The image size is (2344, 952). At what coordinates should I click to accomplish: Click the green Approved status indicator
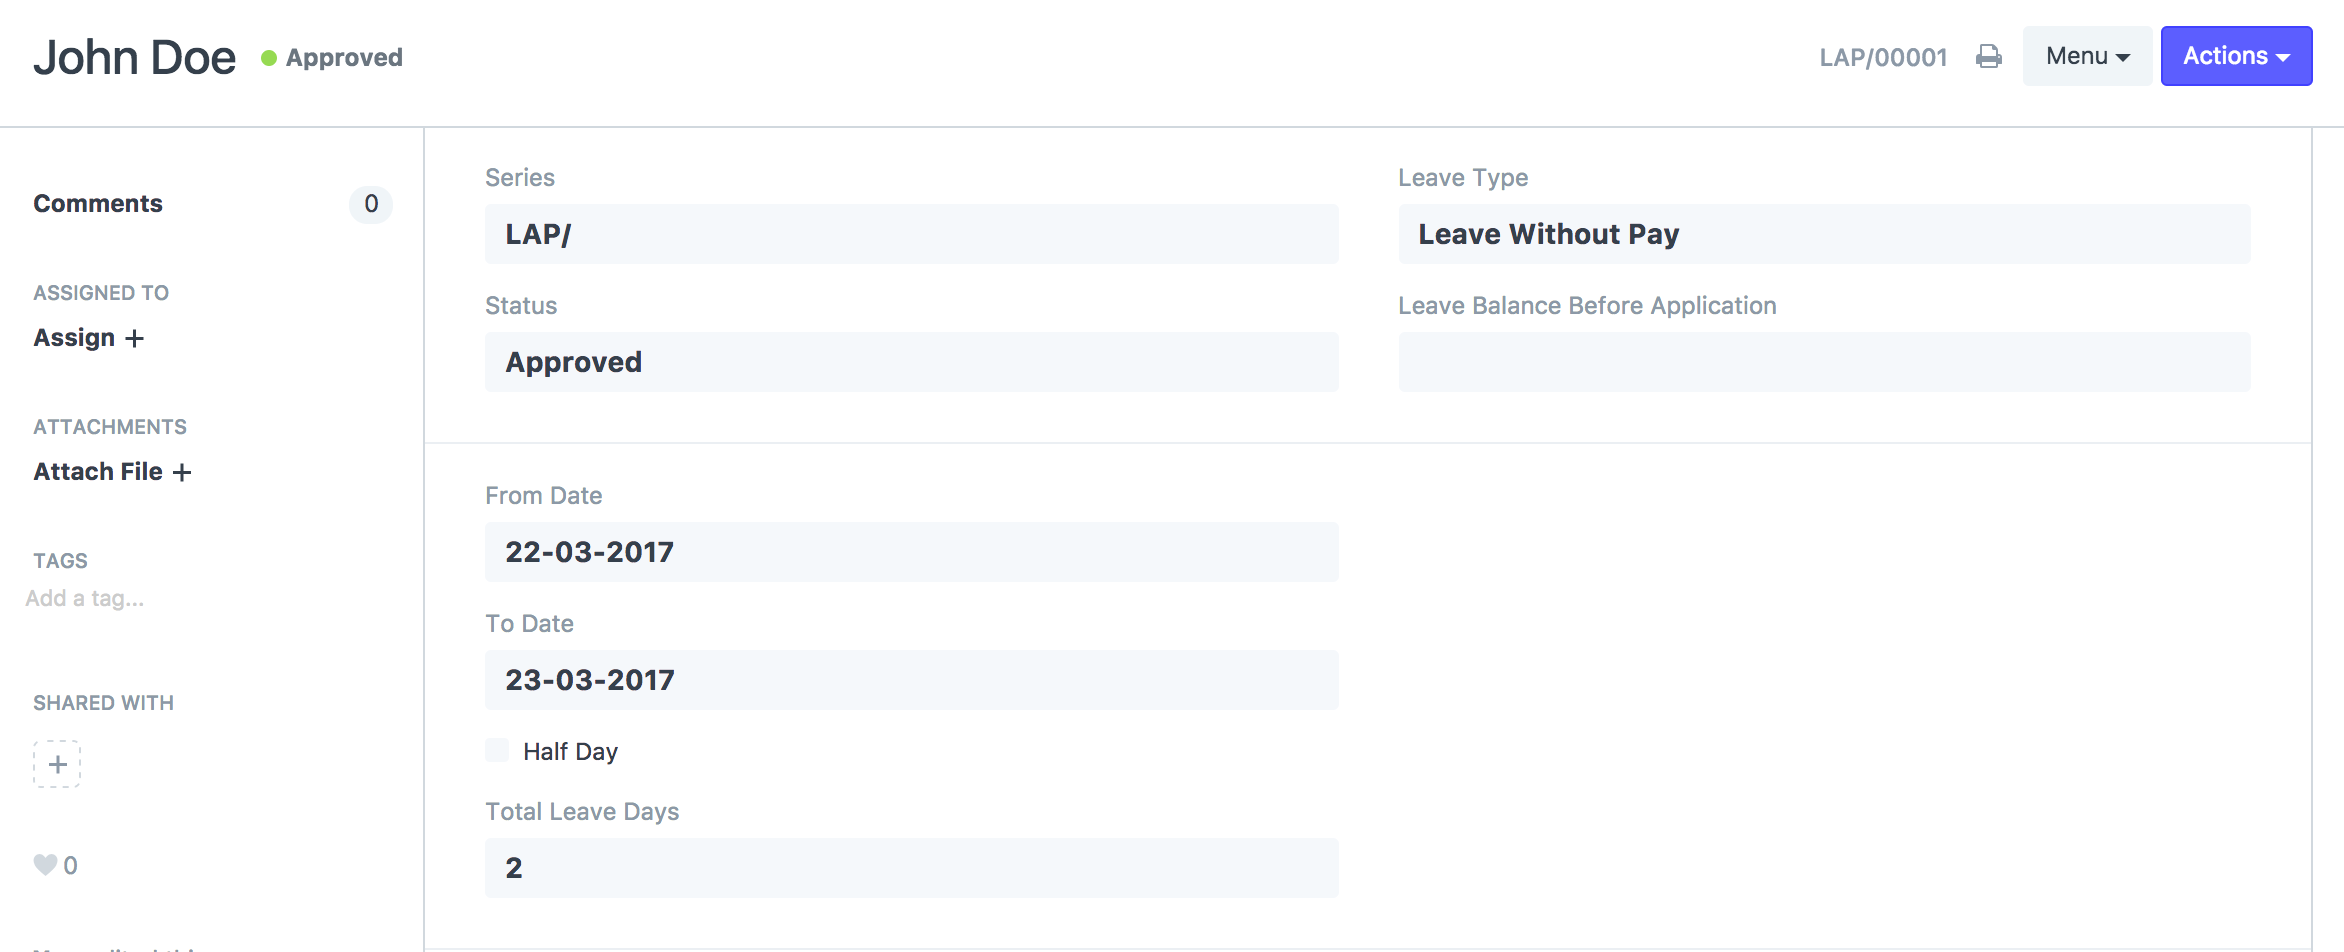coord(332,58)
